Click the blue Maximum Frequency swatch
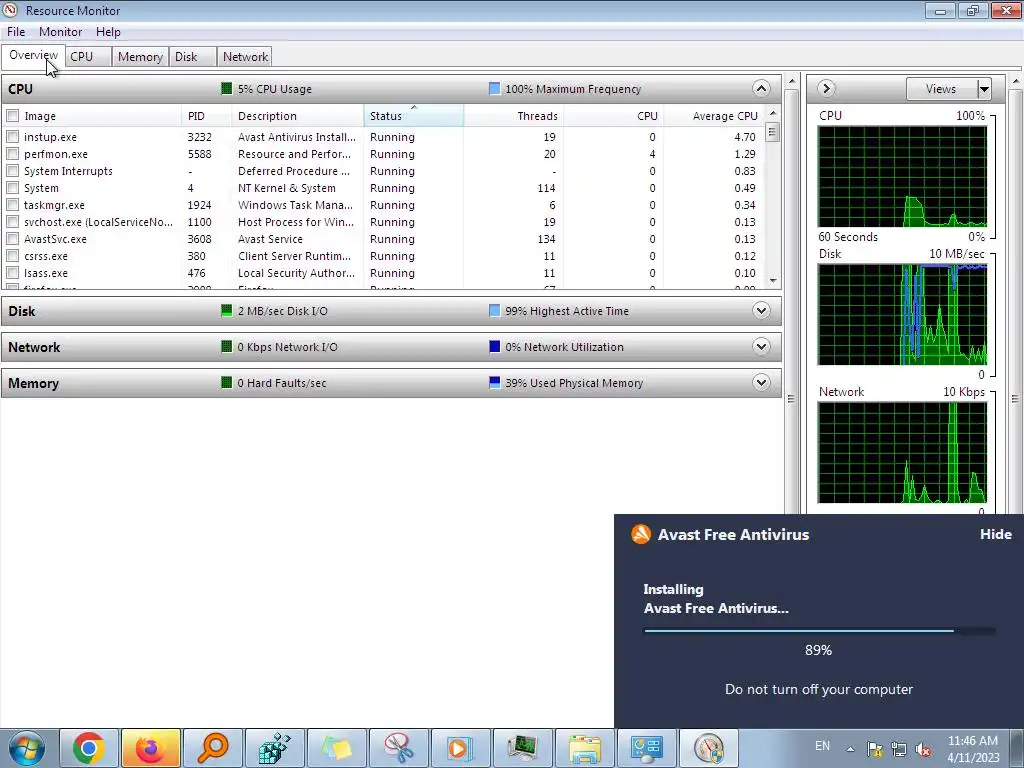Screen dimensions: 1024x768 [x=494, y=88]
